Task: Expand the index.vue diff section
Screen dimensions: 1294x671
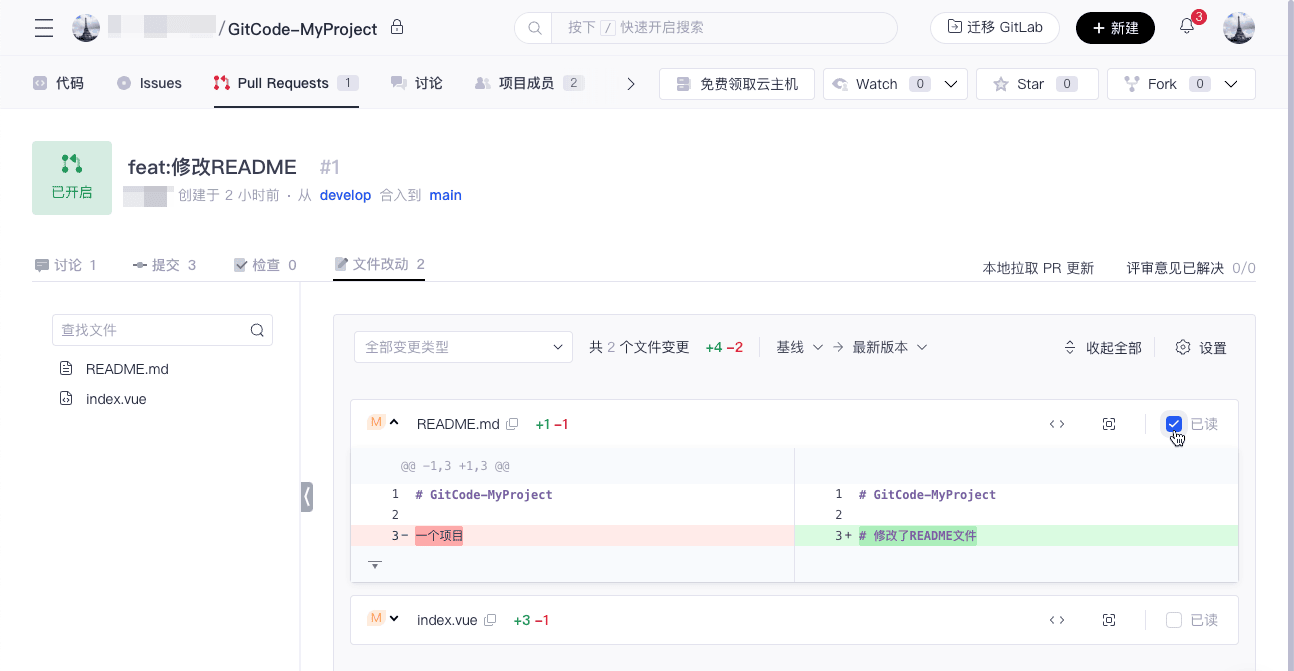Action: click(x=395, y=619)
